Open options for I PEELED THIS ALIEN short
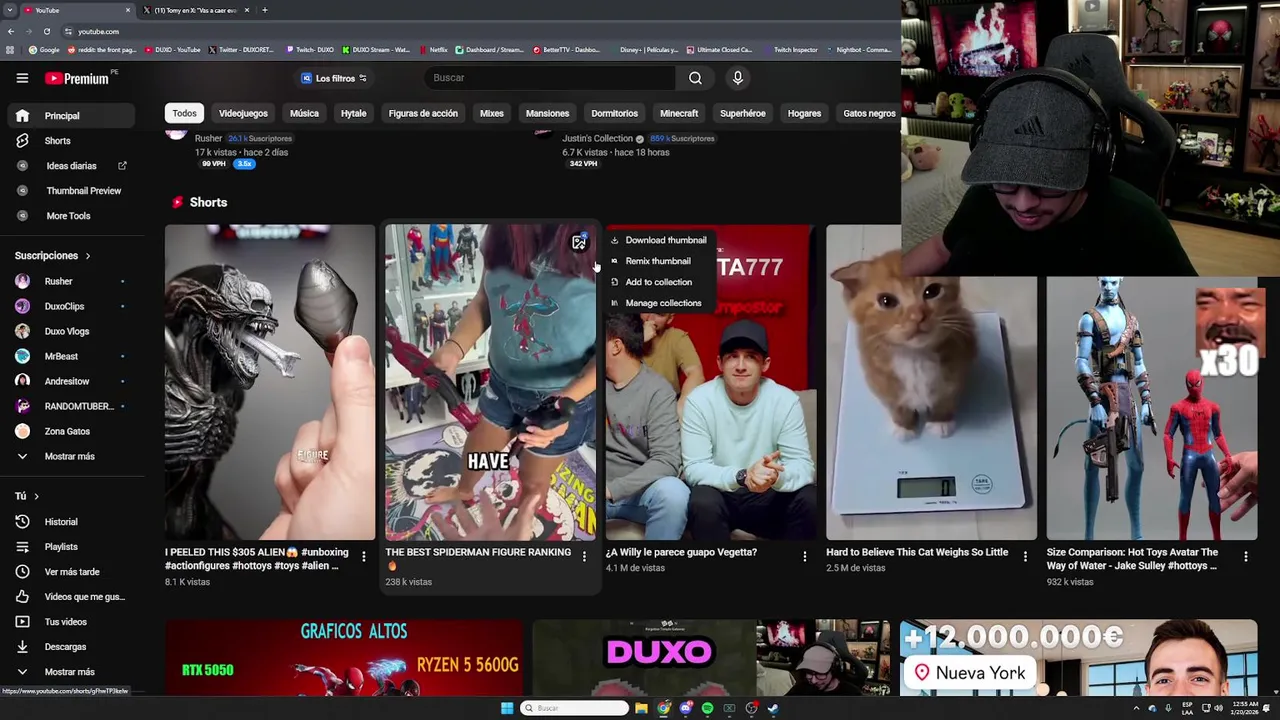1280x720 pixels. [x=364, y=556]
